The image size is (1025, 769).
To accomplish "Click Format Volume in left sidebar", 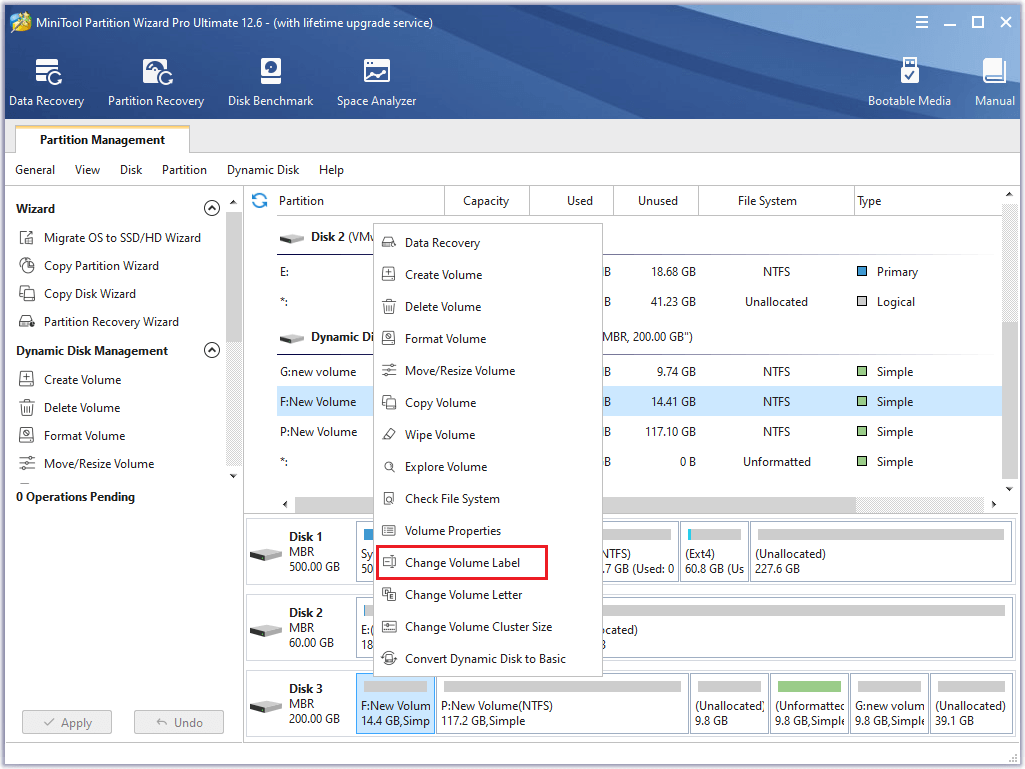I will (x=72, y=436).
